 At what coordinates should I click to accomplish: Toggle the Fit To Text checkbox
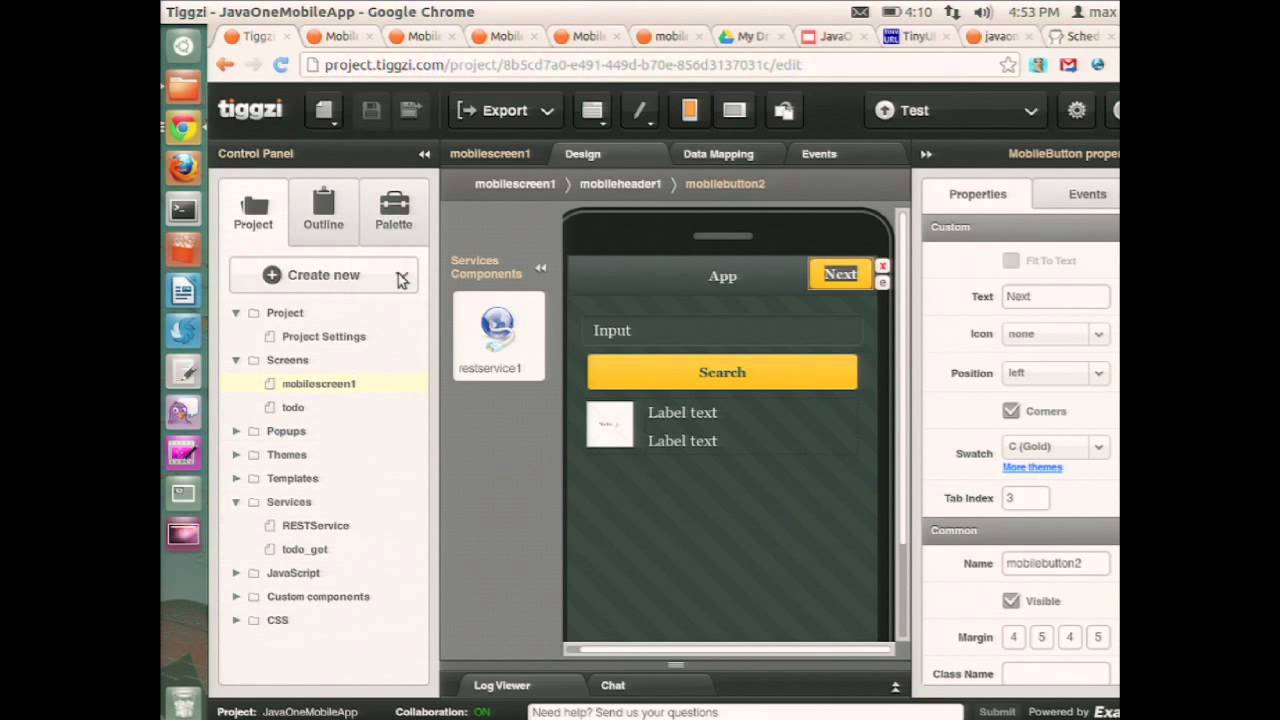1011,260
